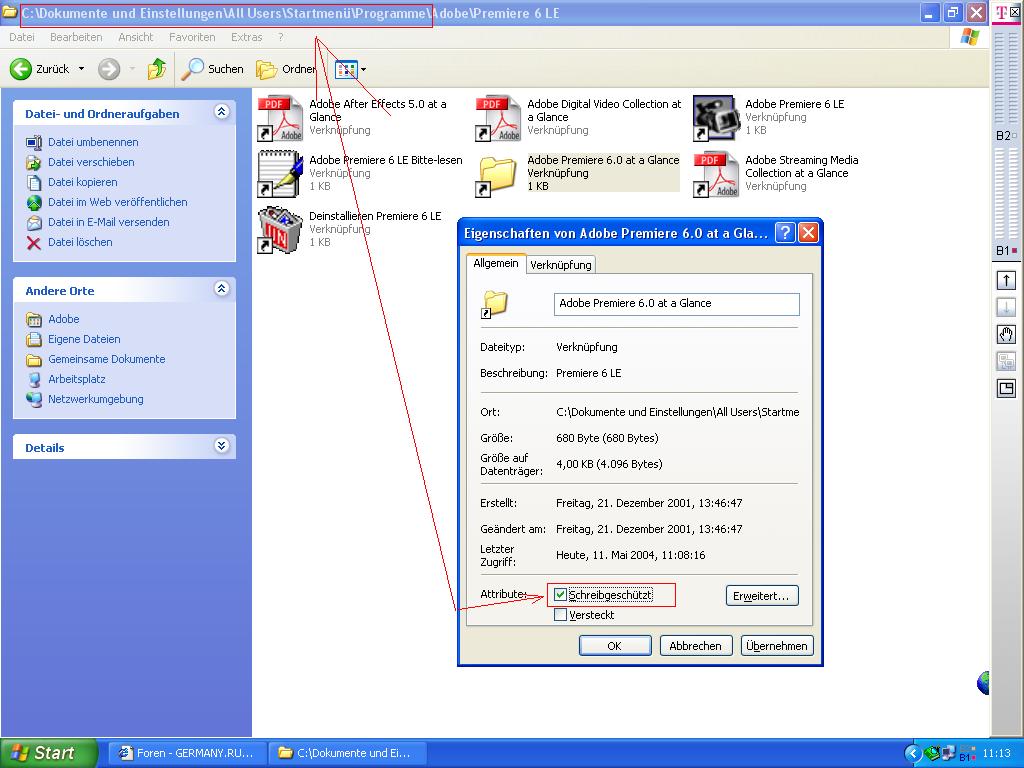Click the Ort path text in dialog

pyautogui.click(x=677, y=412)
